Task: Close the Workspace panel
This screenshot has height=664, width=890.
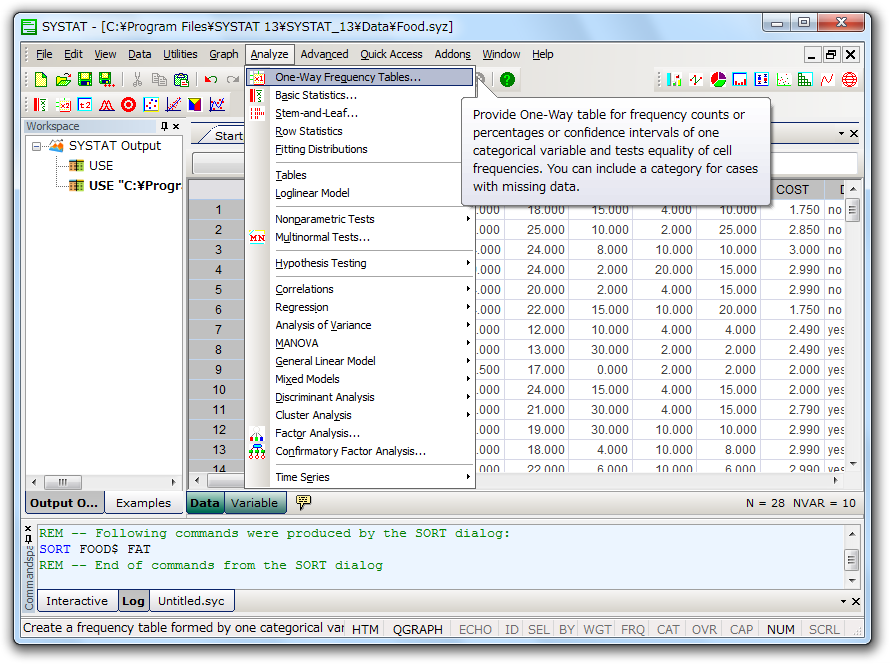Action: [176, 127]
